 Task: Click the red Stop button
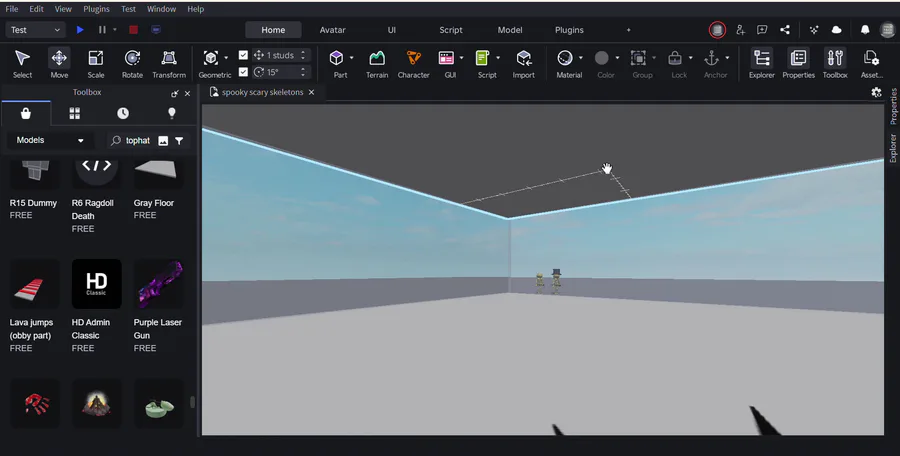(x=133, y=30)
